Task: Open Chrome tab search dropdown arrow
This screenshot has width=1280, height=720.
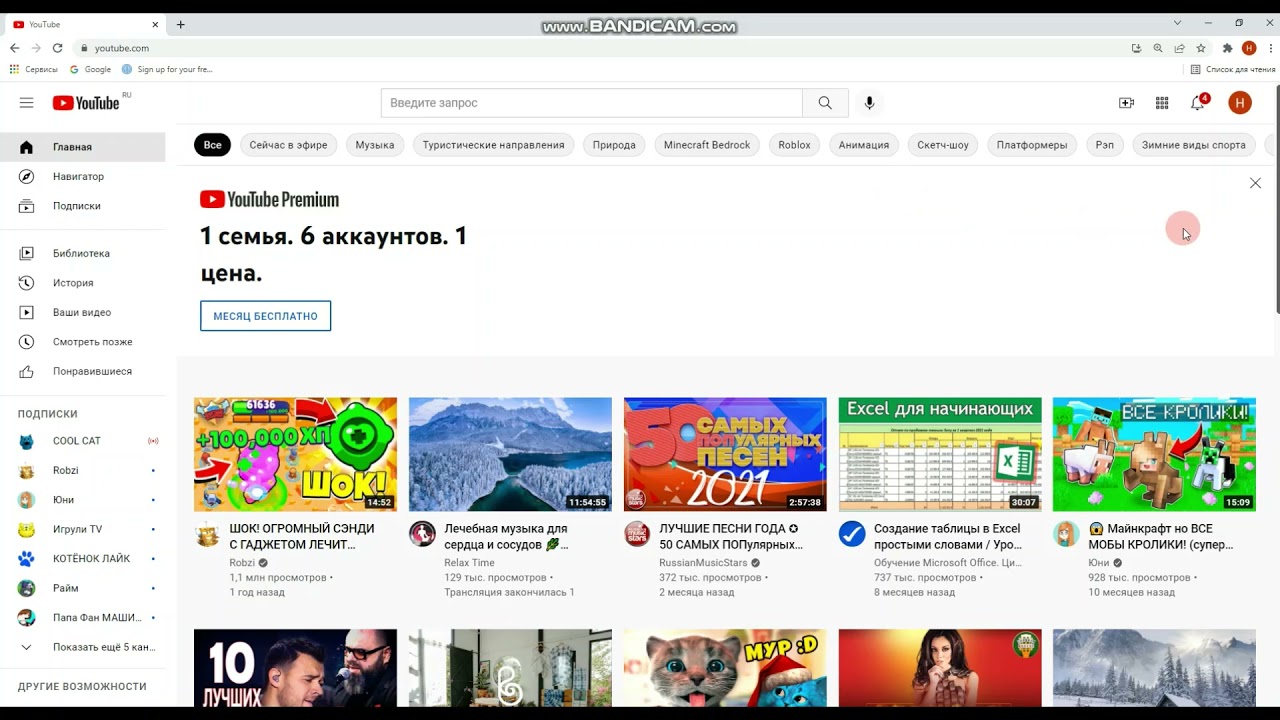Action: coord(1177,23)
